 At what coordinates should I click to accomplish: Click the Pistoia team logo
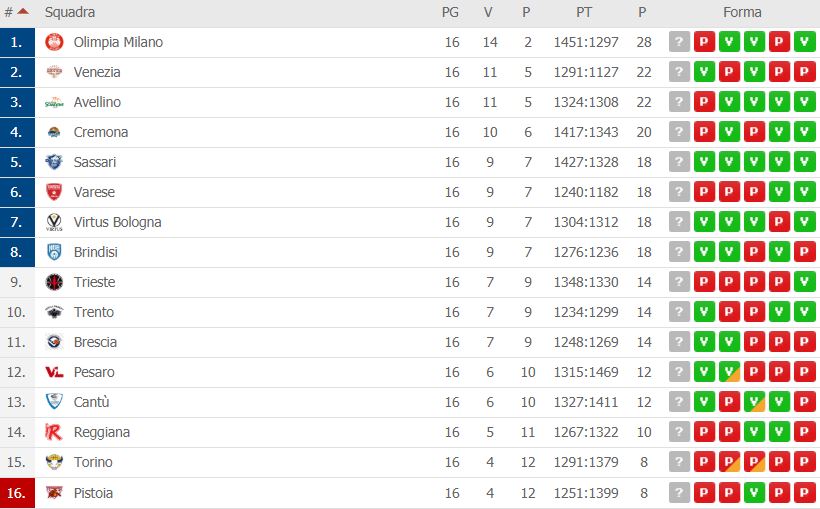[x=54, y=492]
